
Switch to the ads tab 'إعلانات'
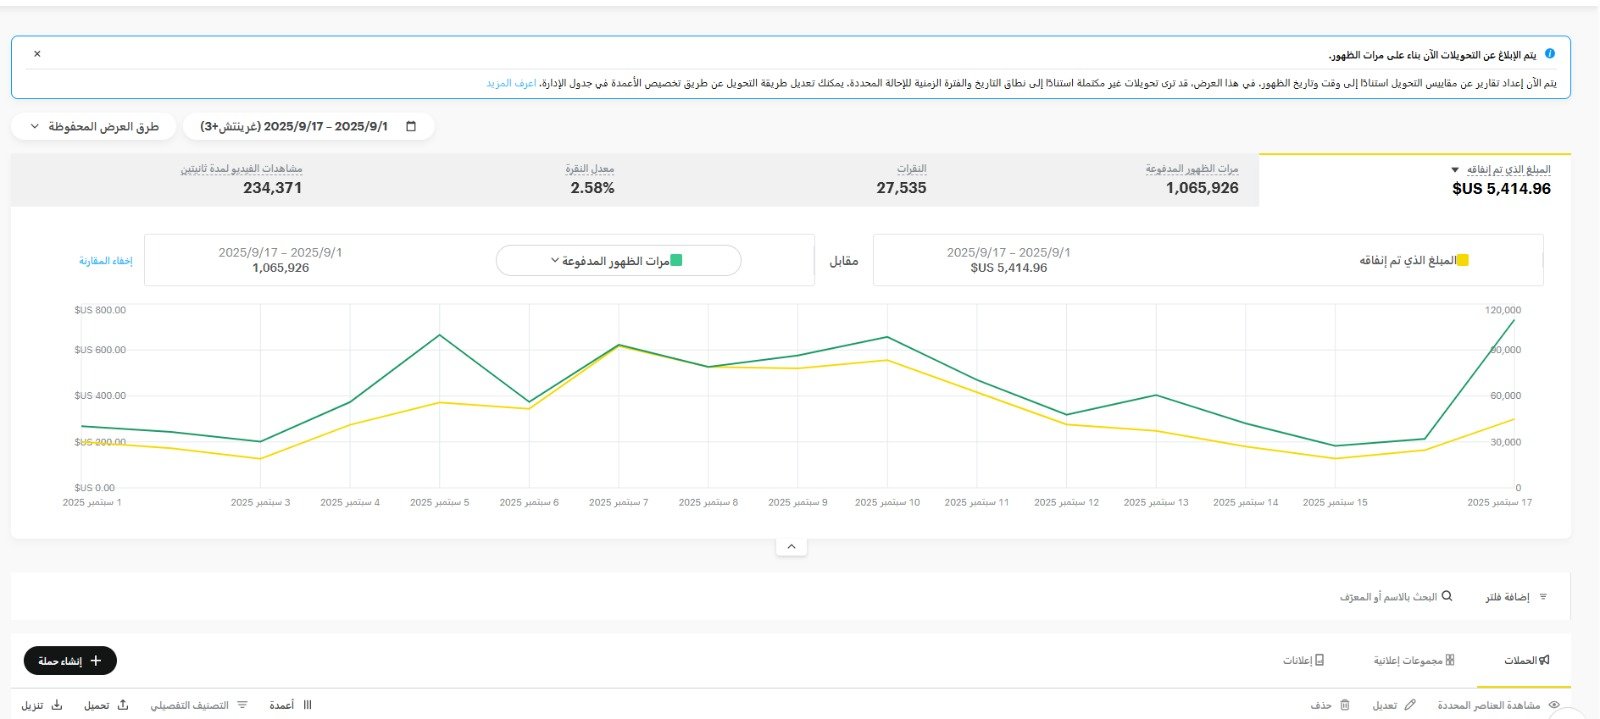click(1304, 661)
